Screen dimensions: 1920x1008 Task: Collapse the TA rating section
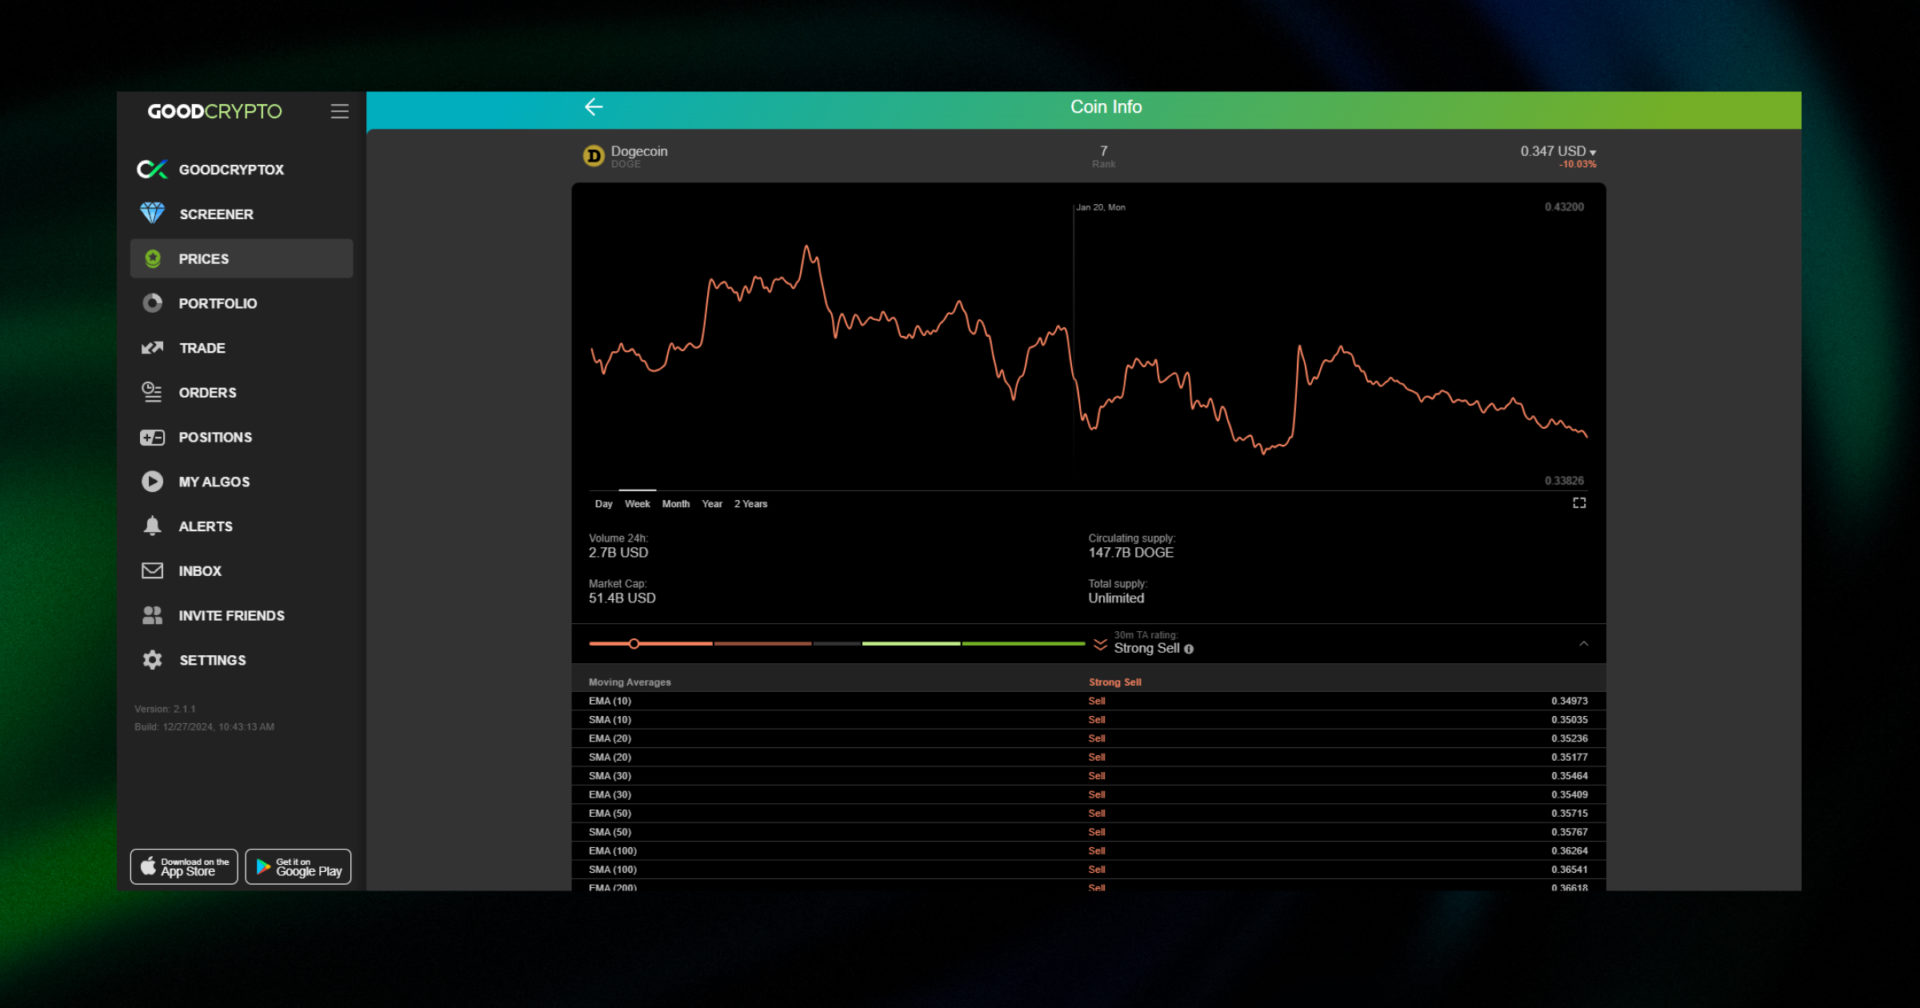[1584, 644]
